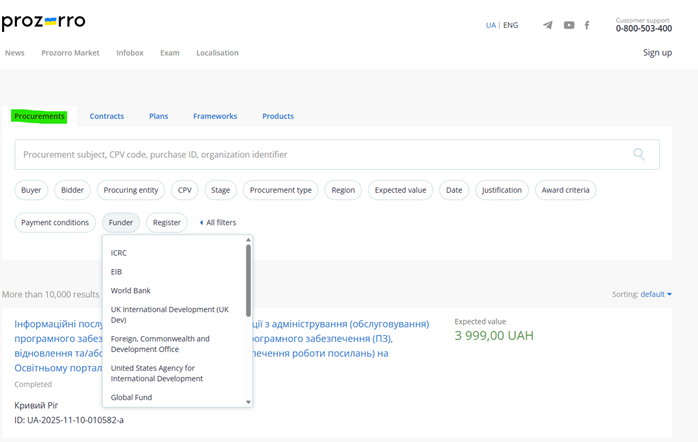The image size is (698, 442).
Task: Select EIB from funder list
Action: pos(117,271)
